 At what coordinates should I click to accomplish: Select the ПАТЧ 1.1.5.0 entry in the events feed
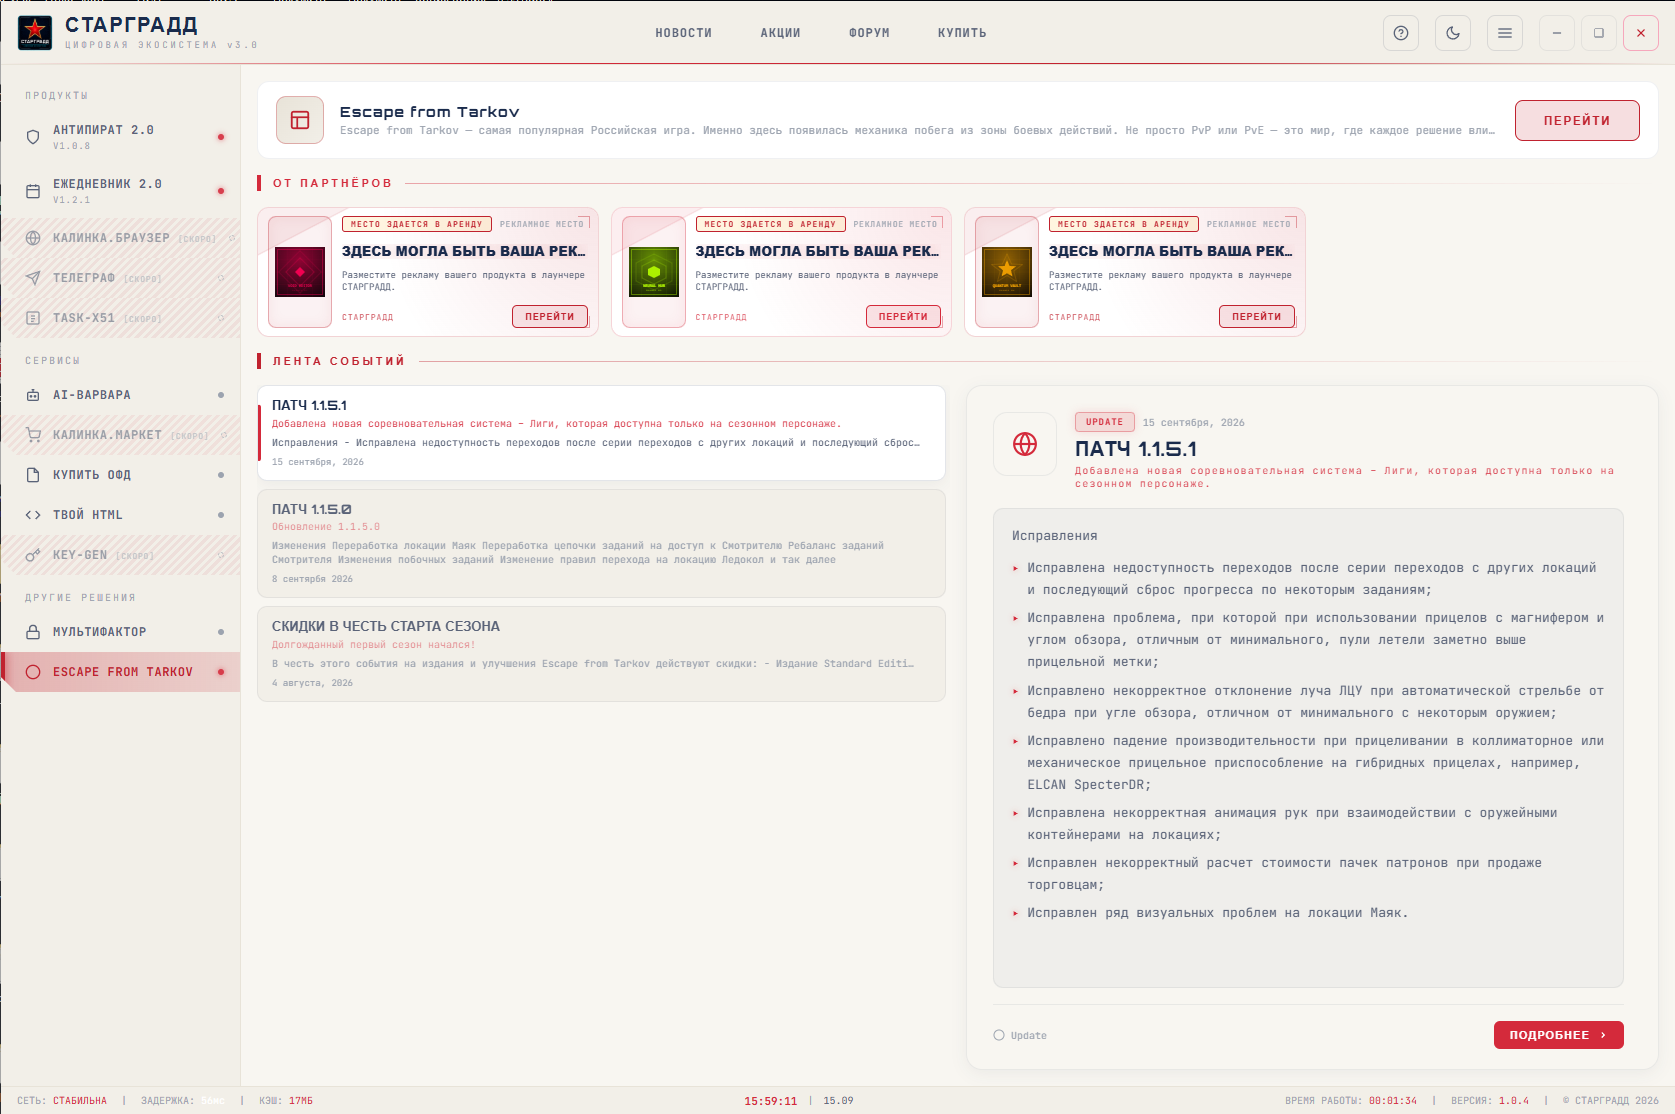click(x=601, y=543)
